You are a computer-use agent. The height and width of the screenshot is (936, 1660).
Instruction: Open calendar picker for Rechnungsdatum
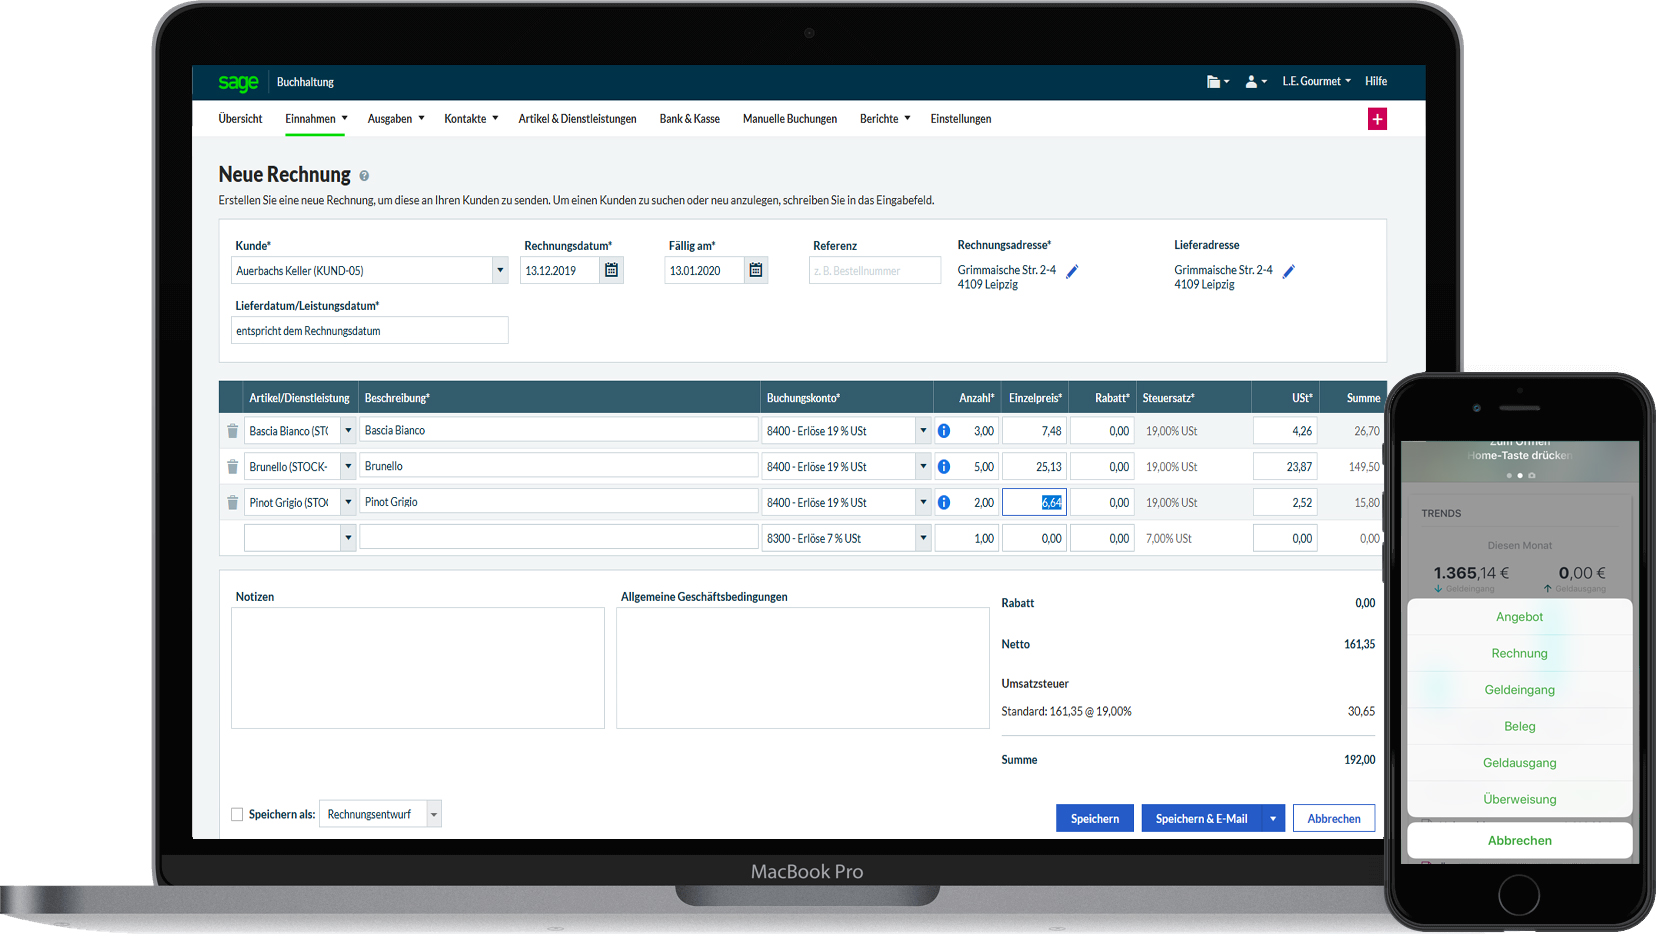click(611, 270)
